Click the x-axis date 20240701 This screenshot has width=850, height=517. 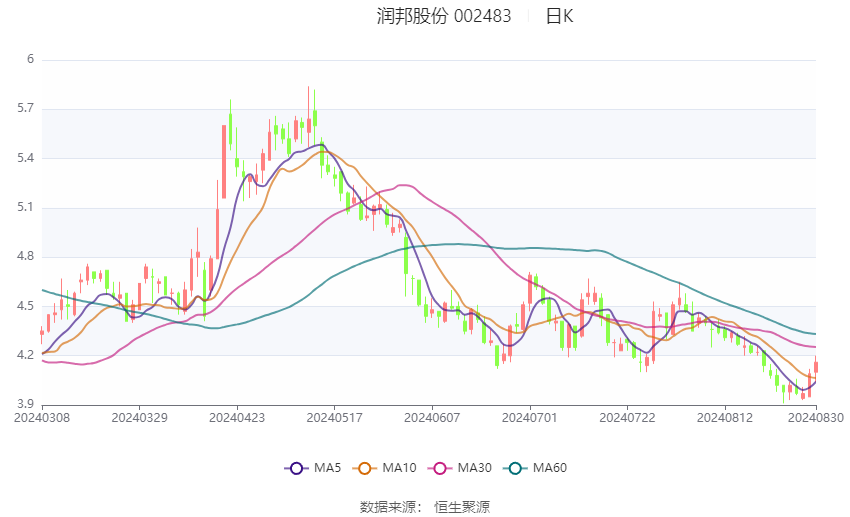click(530, 418)
